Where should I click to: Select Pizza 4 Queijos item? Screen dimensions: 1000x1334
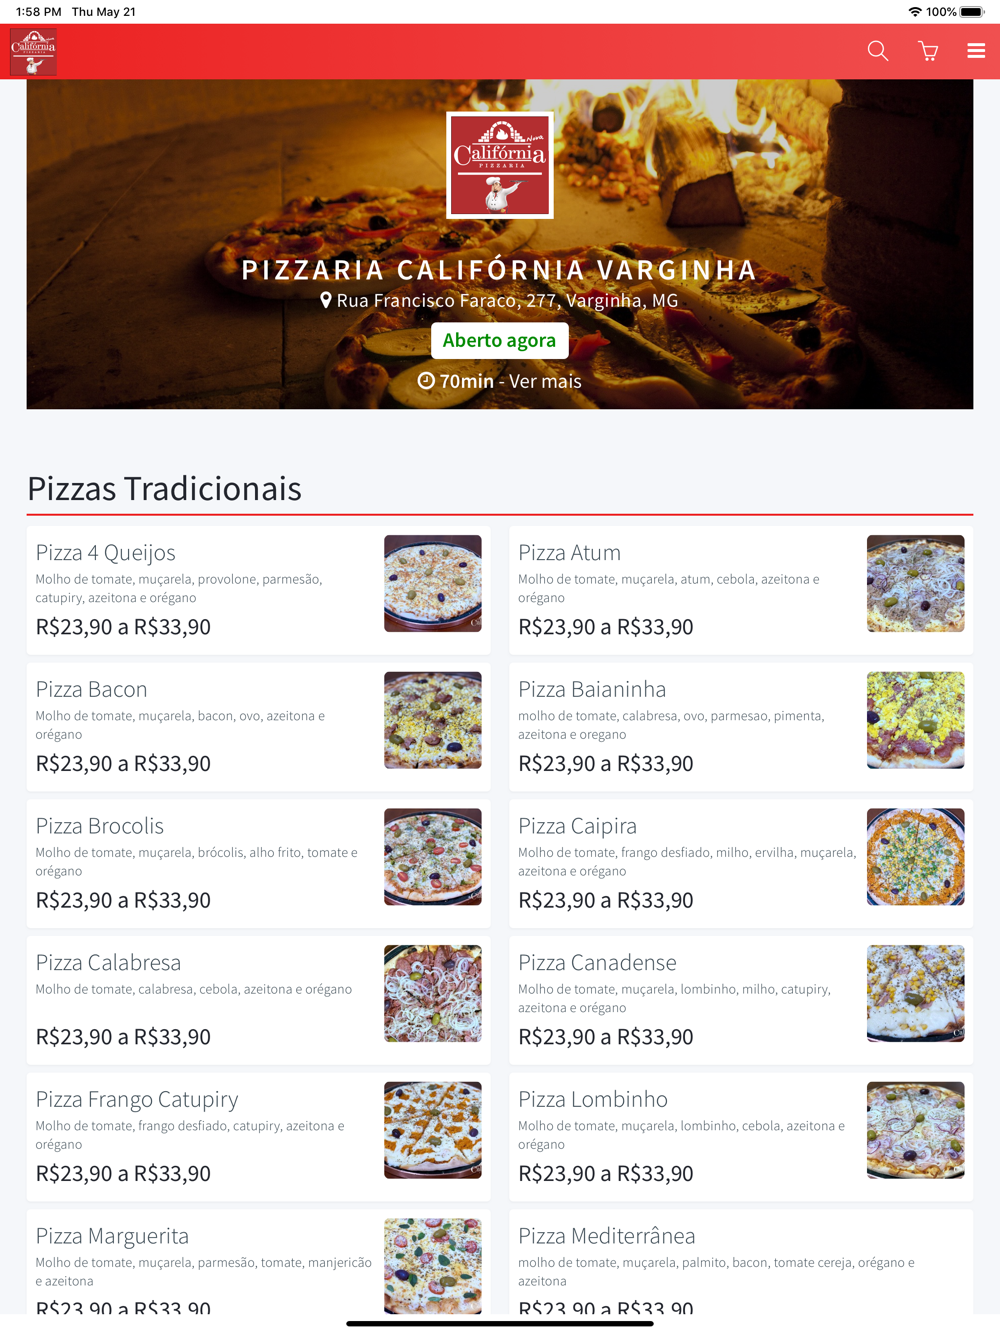tap(259, 590)
